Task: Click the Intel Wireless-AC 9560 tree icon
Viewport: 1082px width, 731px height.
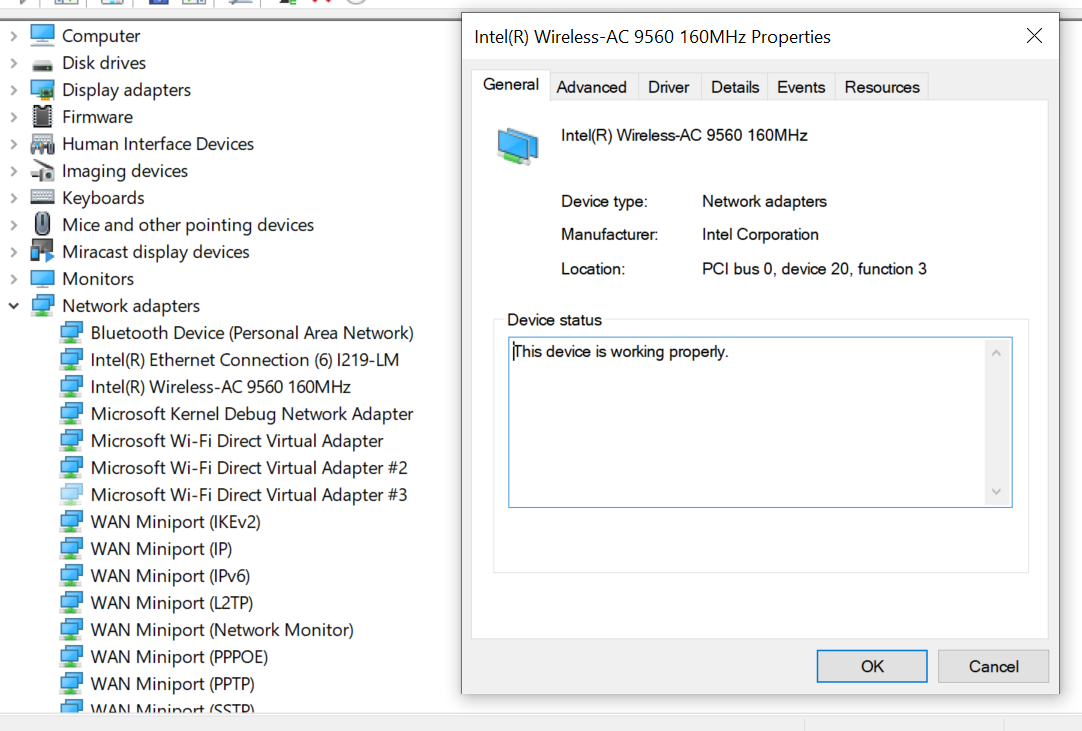Action: (71, 387)
